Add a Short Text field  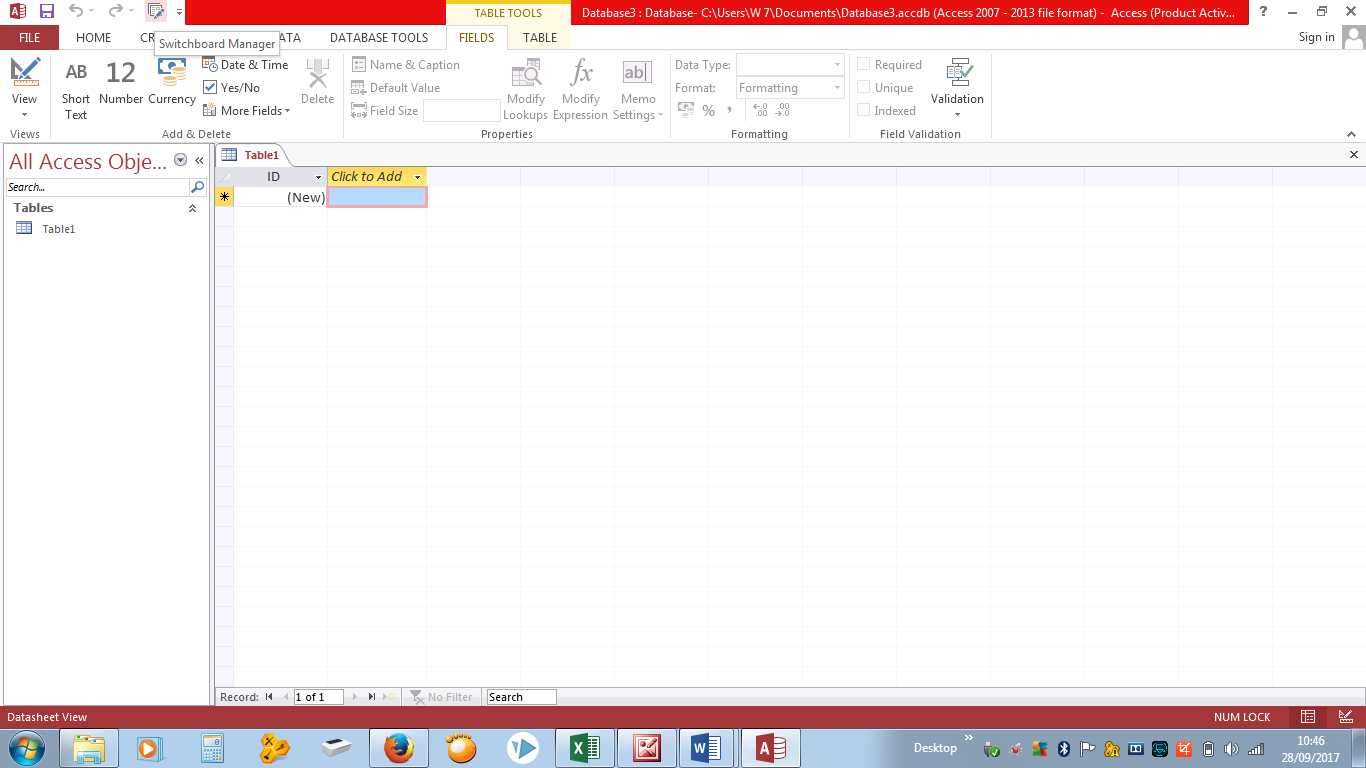[x=75, y=88]
